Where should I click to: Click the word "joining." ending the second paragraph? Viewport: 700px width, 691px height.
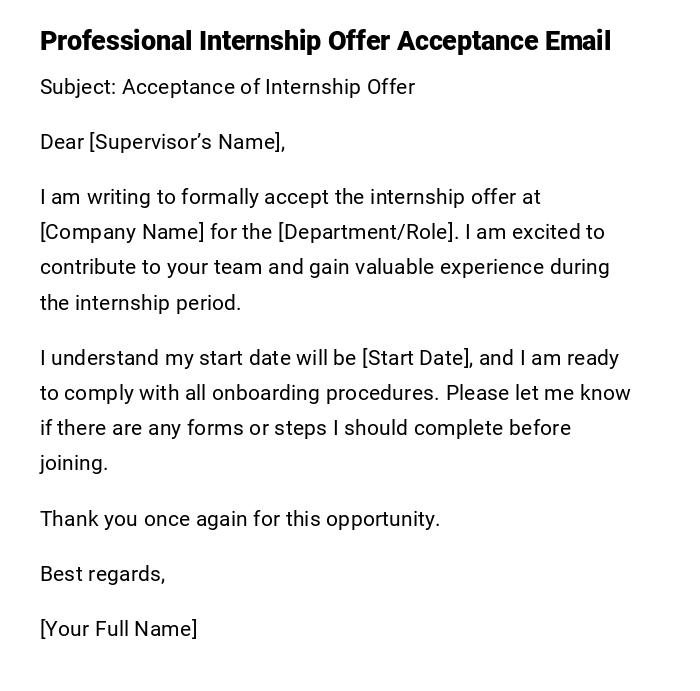pos(74,463)
